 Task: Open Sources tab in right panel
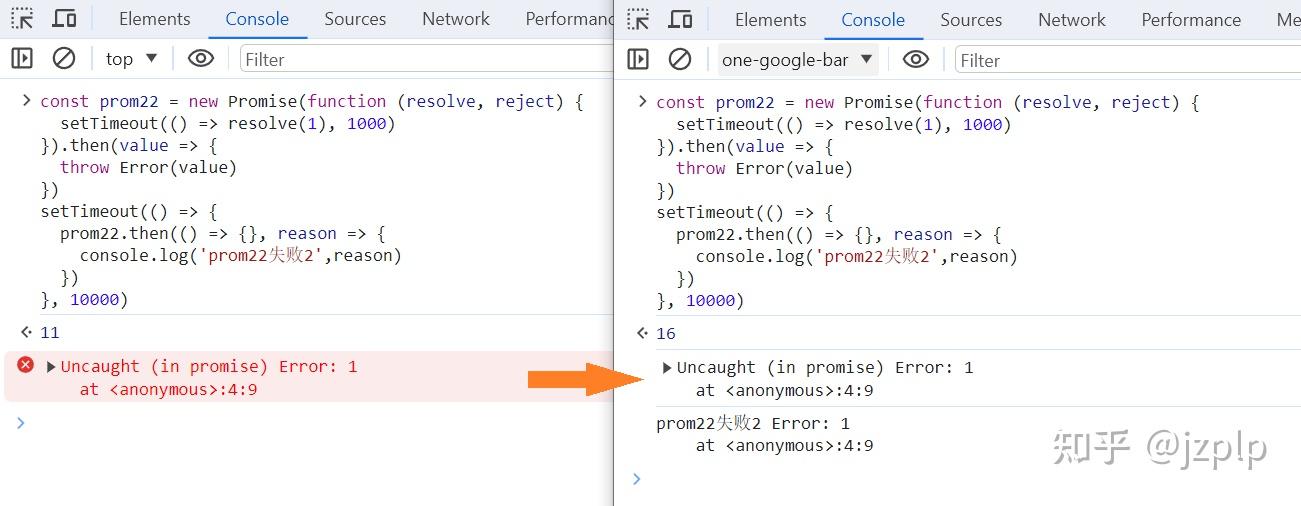971,19
